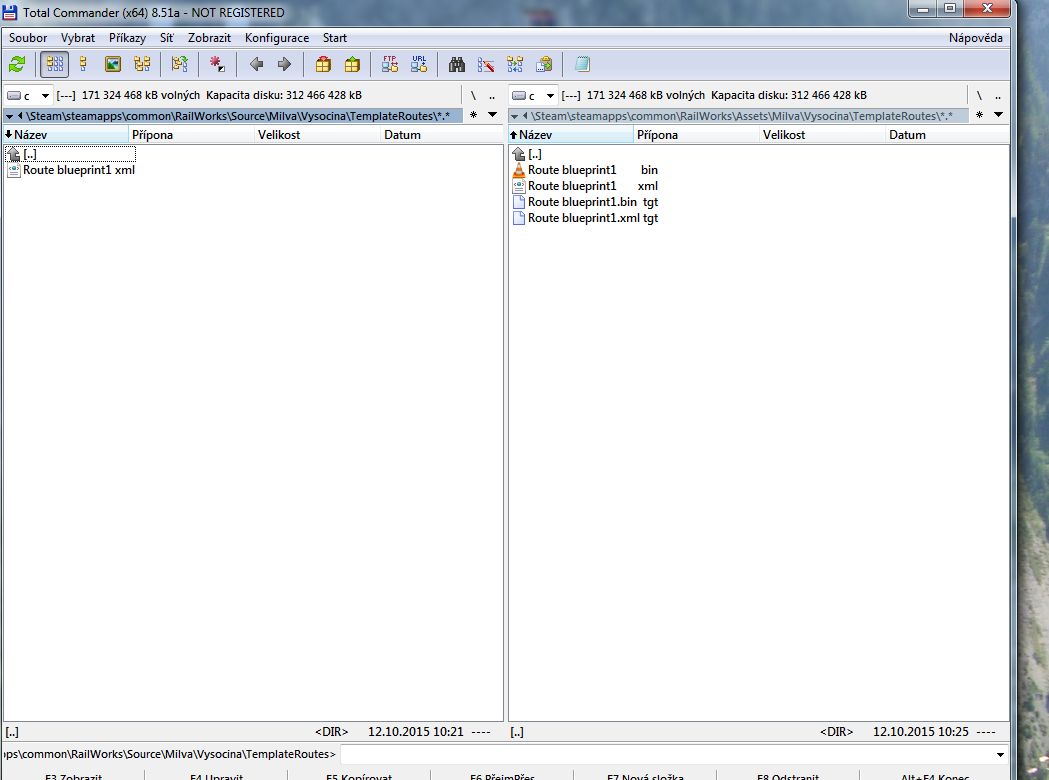Select Route blueprint1.xml tgt file
1049x780 pixels.
pos(585,218)
